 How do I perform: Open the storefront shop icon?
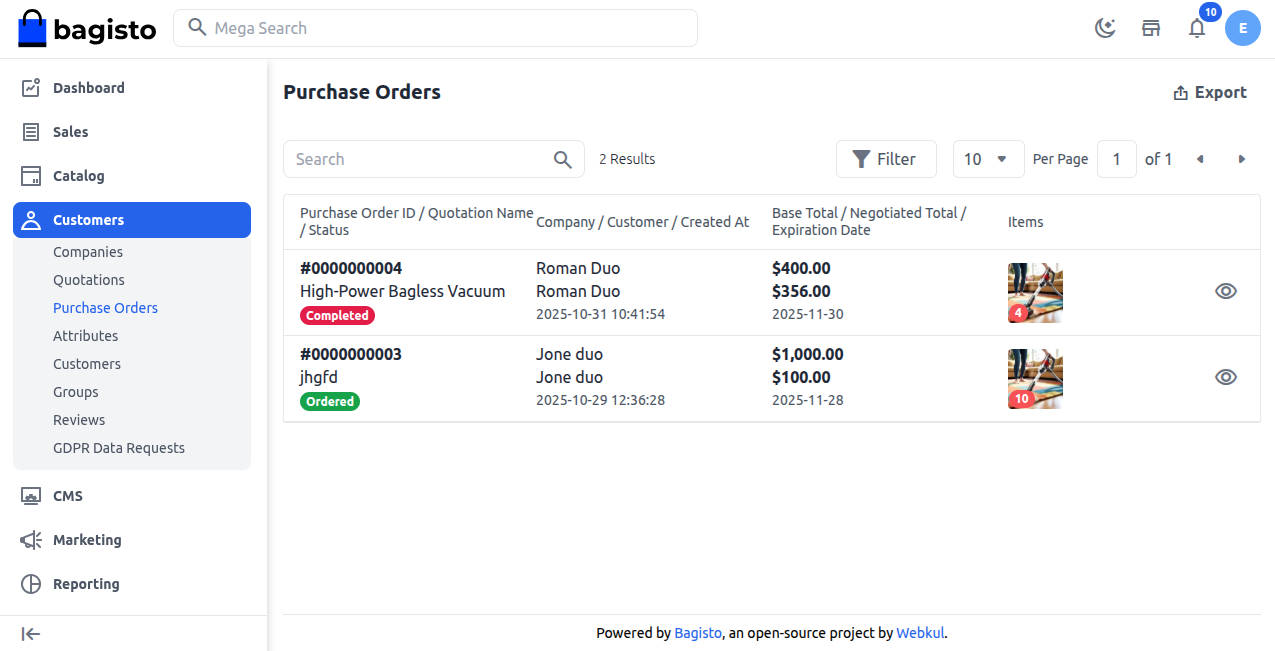coord(1151,28)
